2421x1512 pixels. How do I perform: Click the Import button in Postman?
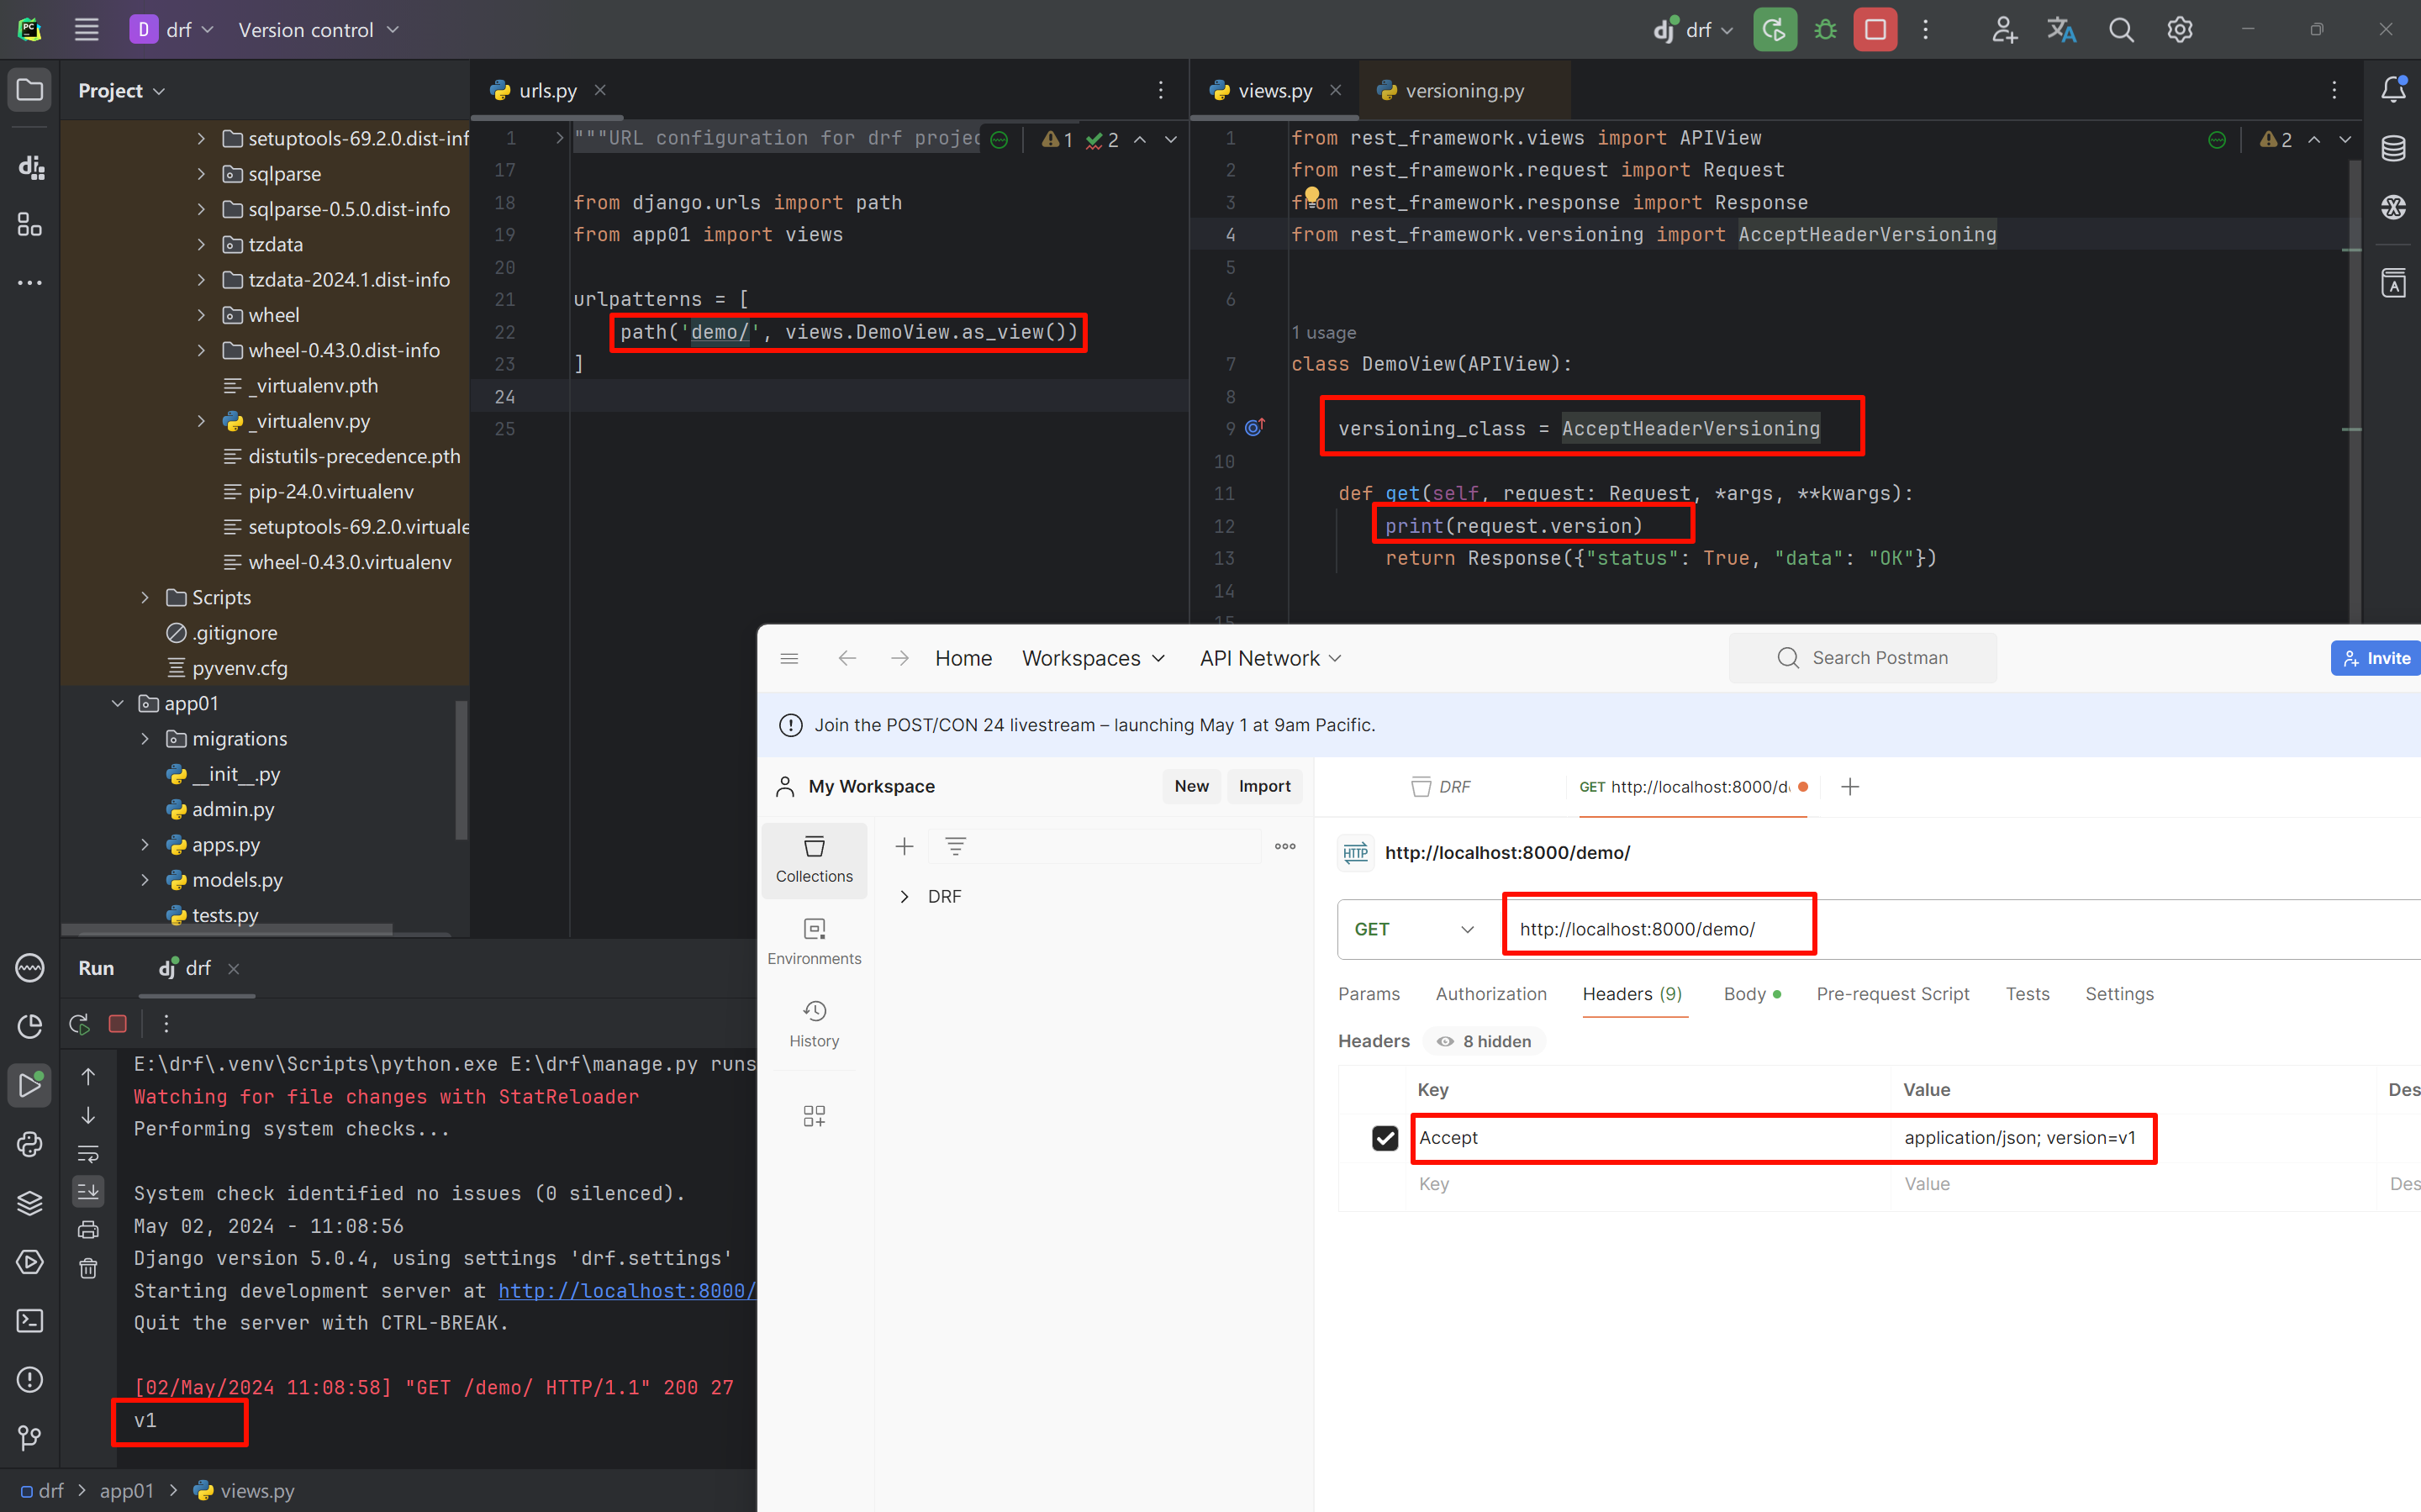tap(1264, 786)
